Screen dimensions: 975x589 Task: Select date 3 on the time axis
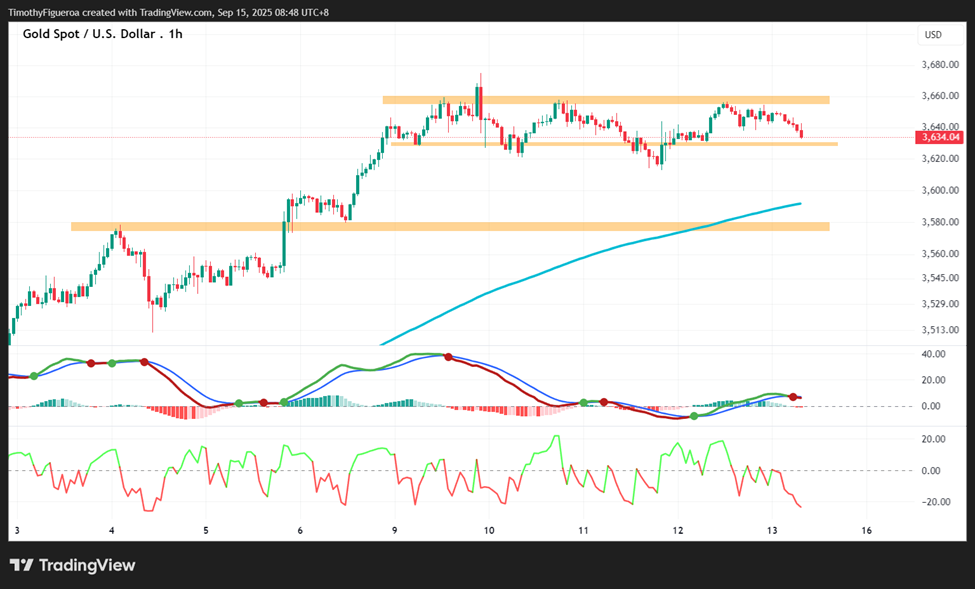pos(17,531)
